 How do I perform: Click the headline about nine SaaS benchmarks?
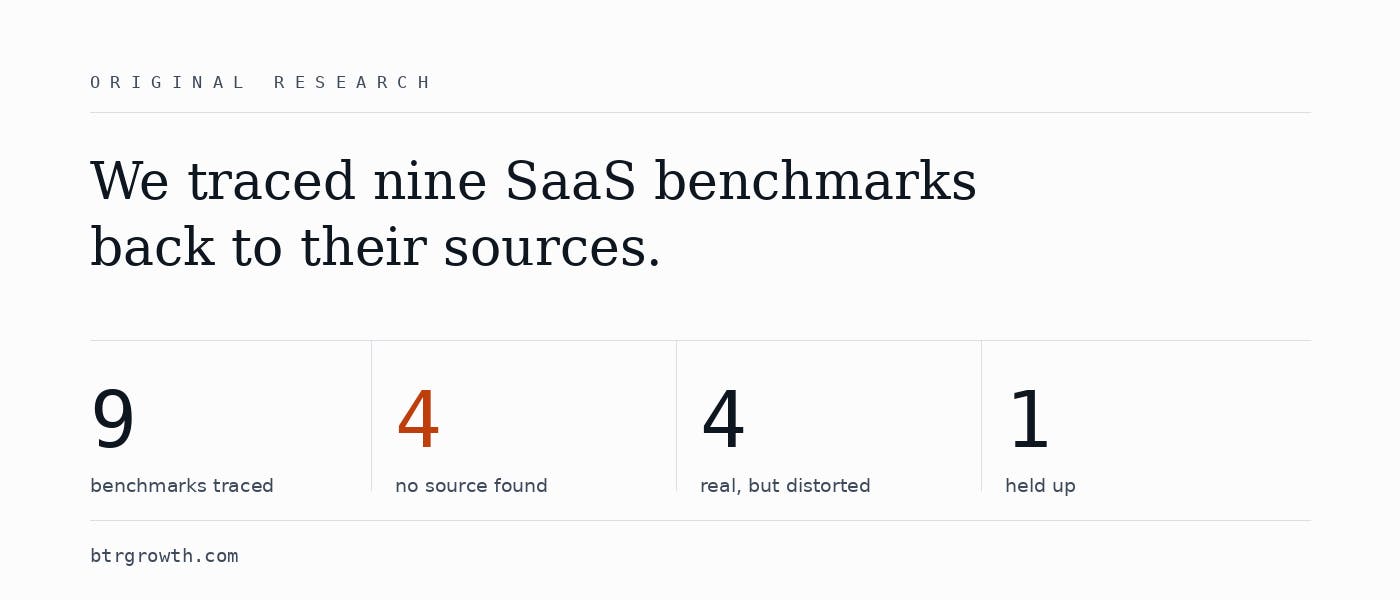pos(533,215)
